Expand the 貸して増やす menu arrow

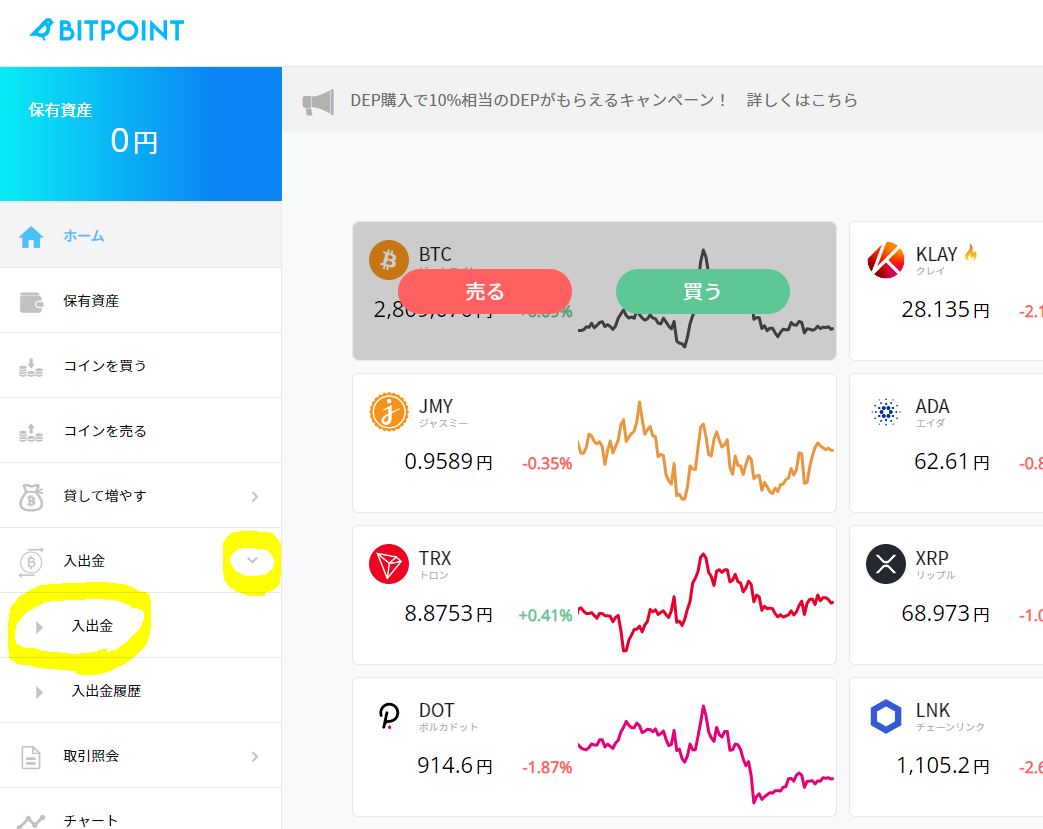click(x=255, y=496)
